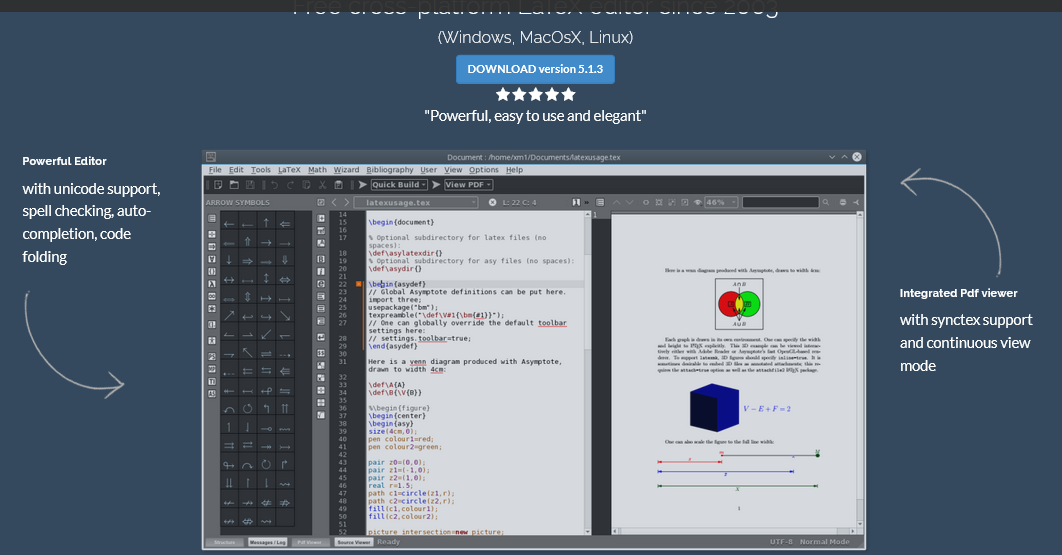Viewport: 1062px width, 555px height.
Task: Toggle PDF structure list icon
Action: [x=600, y=203]
